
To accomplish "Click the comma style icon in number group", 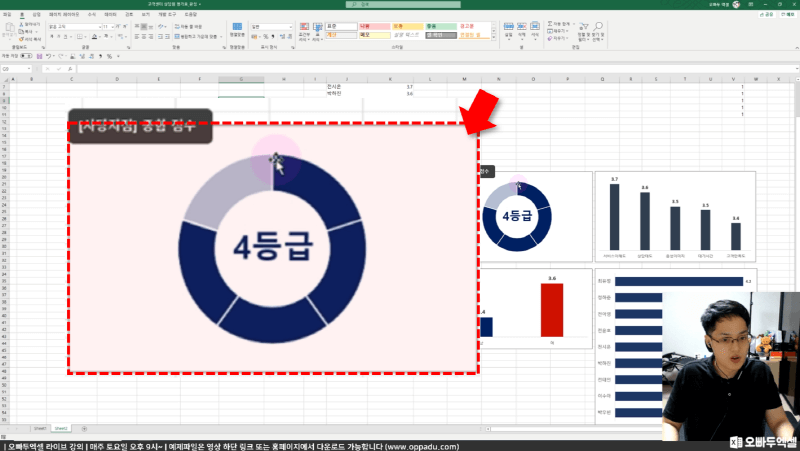I will tap(273, 37).
